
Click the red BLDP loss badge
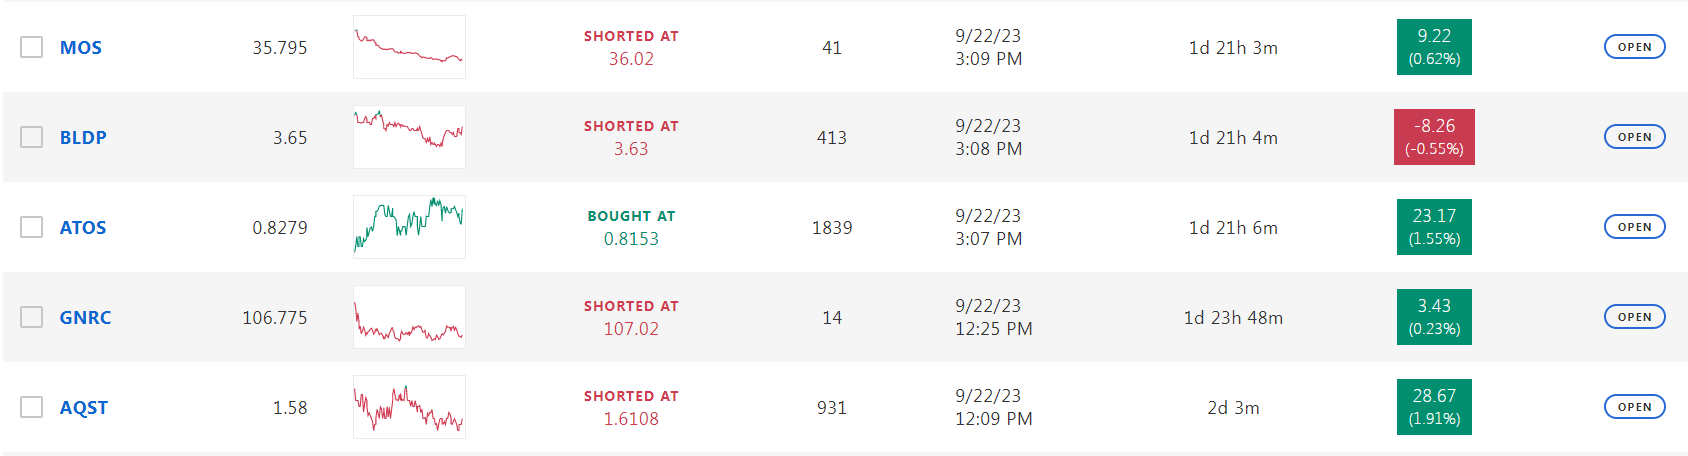tap(1434, 137)
